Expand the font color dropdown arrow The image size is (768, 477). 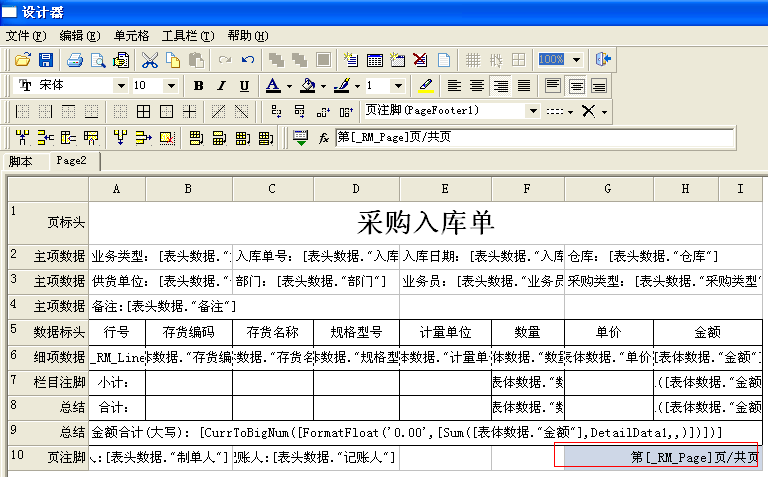(289, 86)
